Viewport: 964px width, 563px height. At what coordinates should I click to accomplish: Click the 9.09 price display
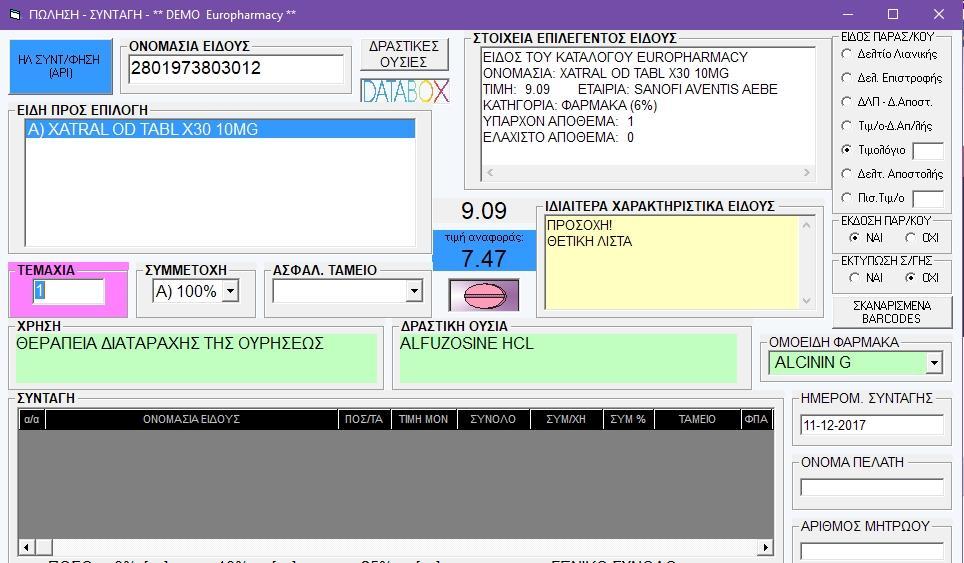pyautogui.click(x=484, y=211)
